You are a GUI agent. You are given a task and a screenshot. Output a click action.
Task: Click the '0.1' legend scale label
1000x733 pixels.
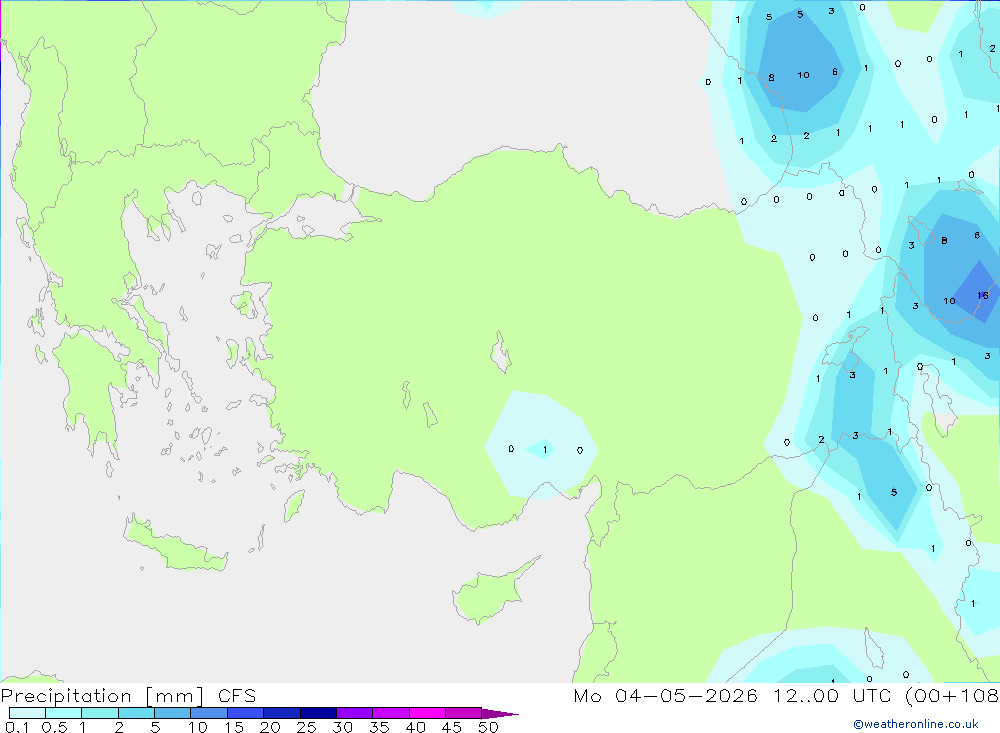pos(17,727)
